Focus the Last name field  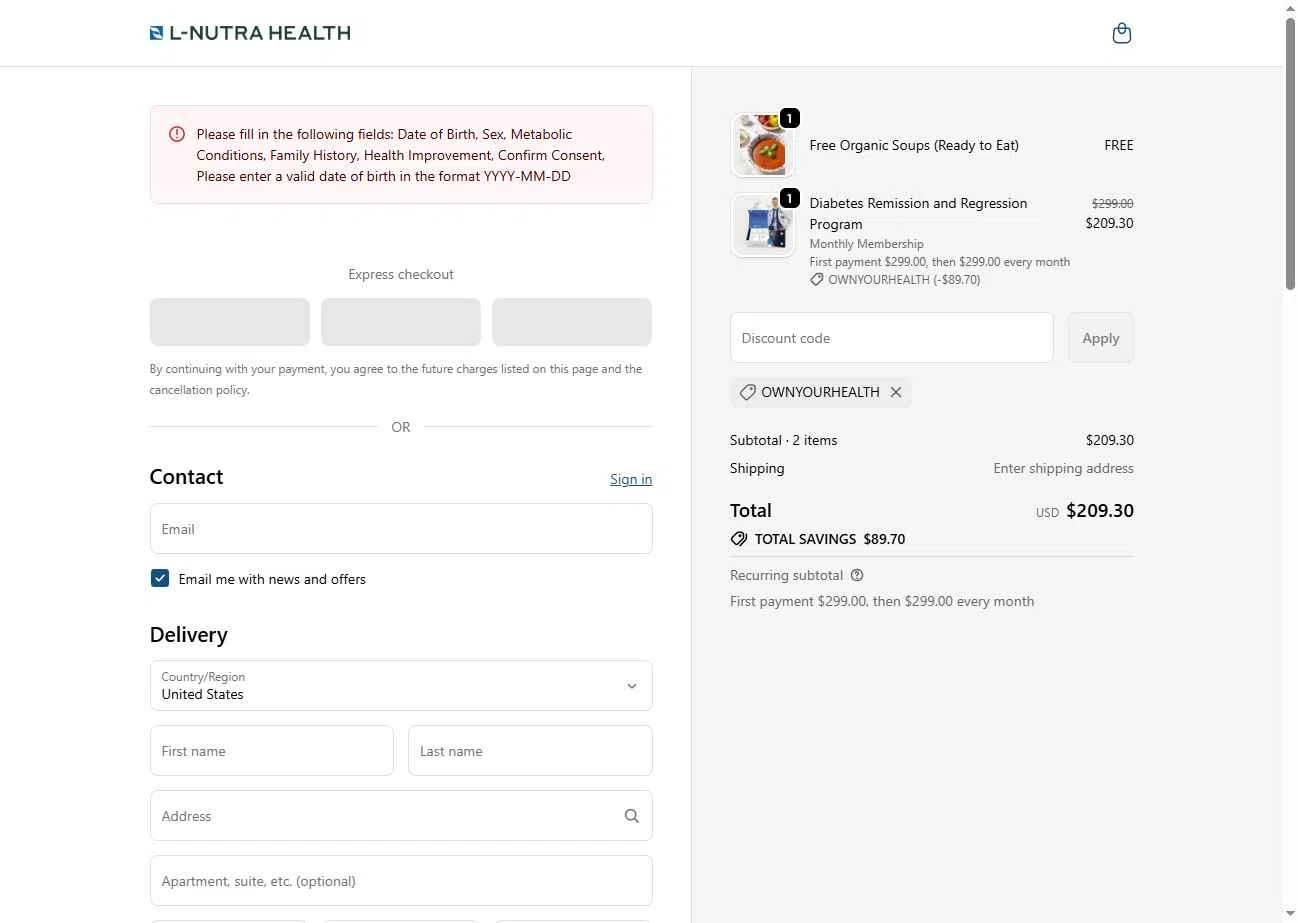pos(530,751)
